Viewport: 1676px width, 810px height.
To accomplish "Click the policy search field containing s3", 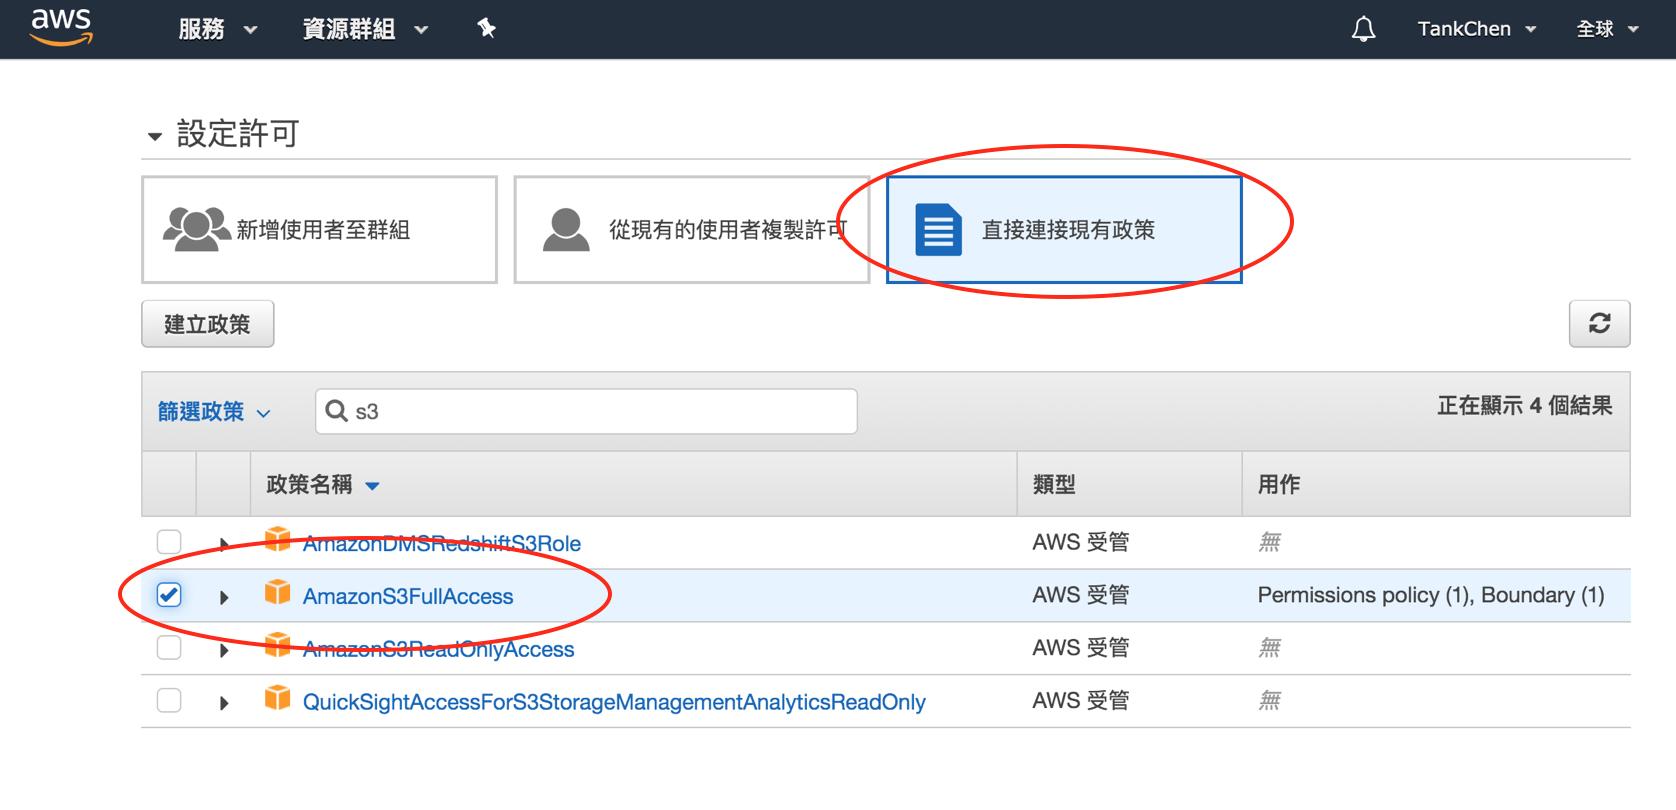I will coord(586,411).
